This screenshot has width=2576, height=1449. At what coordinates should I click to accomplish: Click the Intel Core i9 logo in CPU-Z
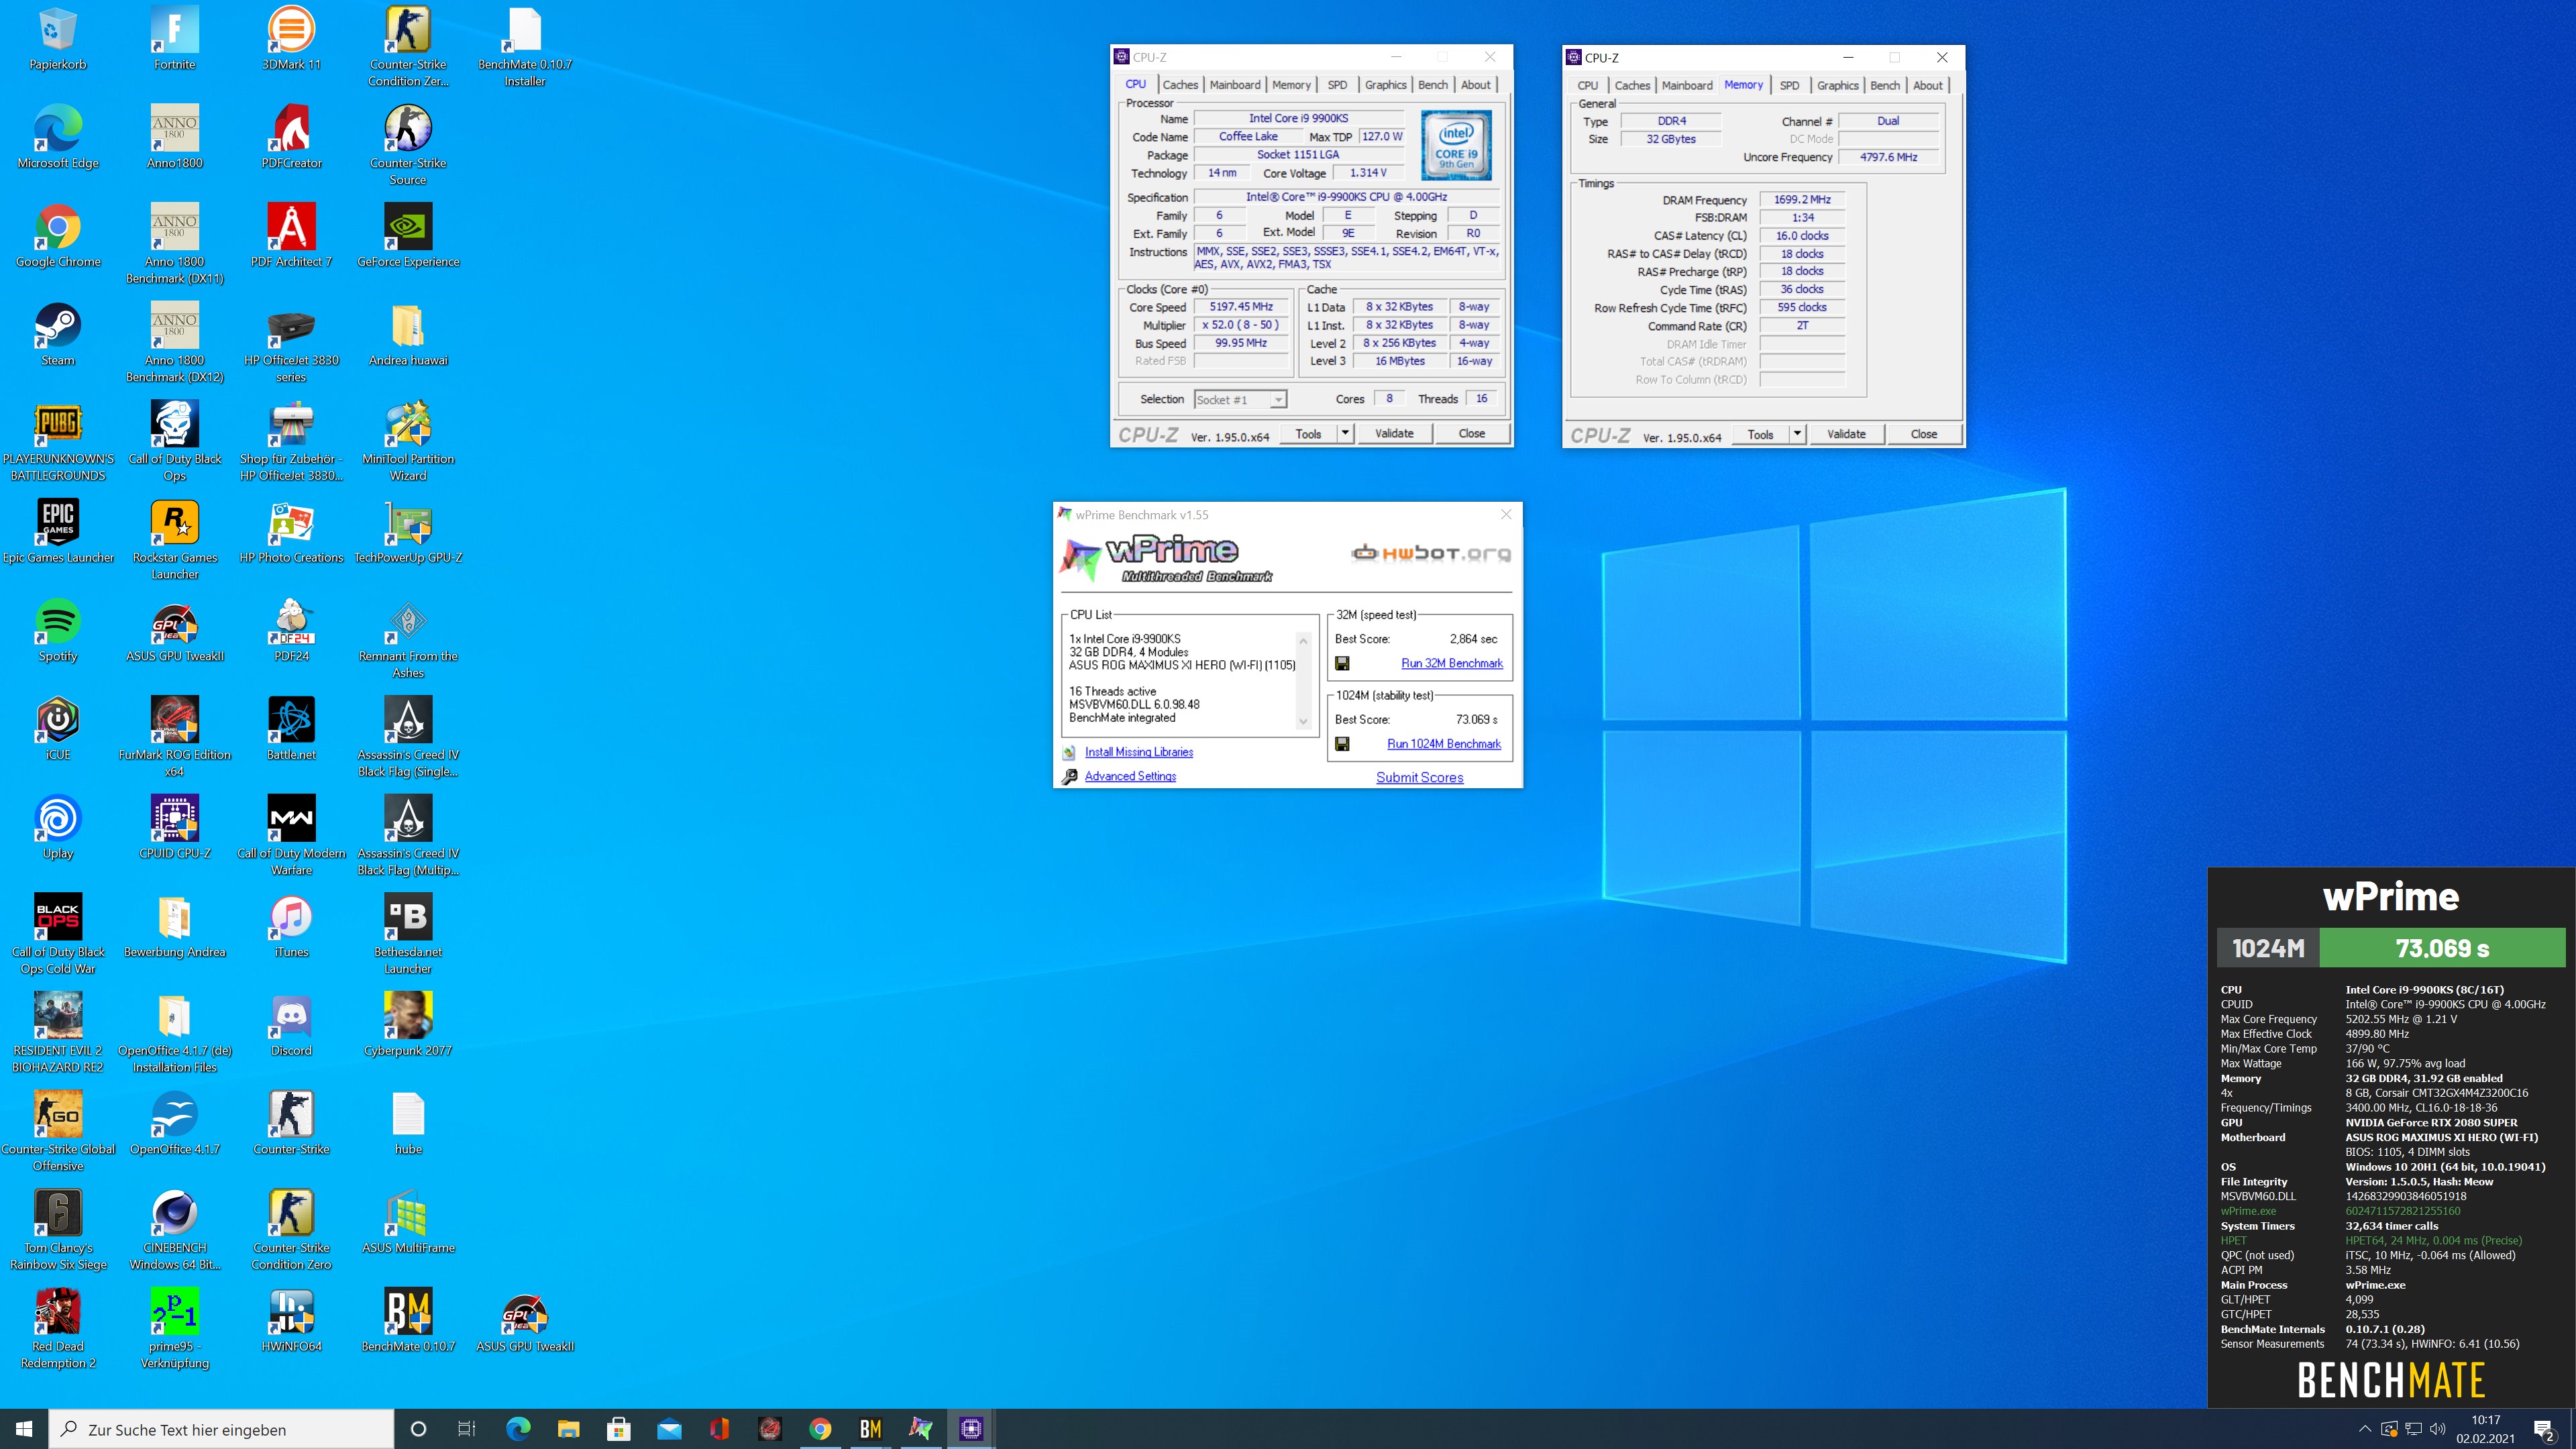[1456, 145]
